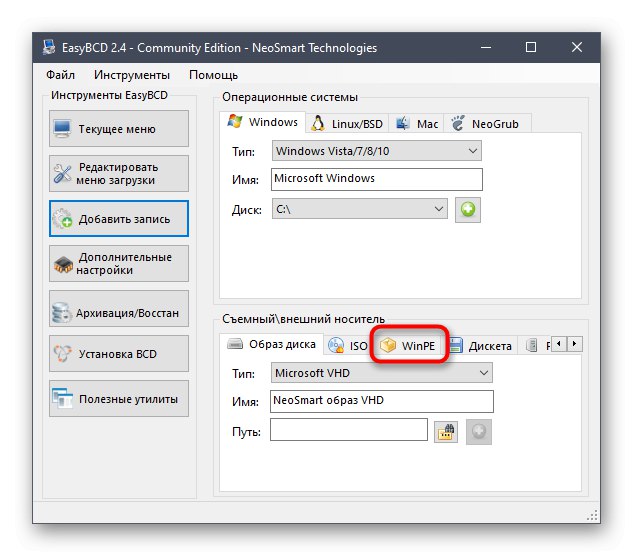Open Полезные утилиты section

[119, 398]
